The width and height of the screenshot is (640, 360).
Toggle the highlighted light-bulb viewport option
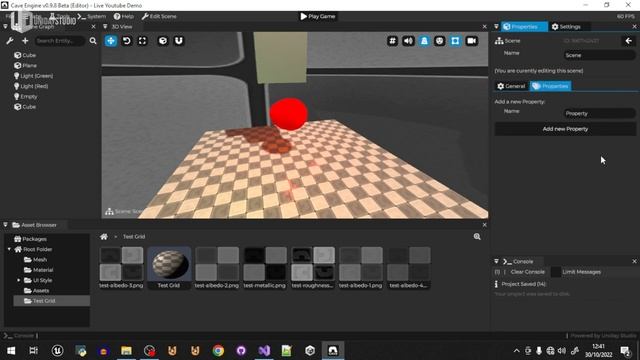click(424, 41)
